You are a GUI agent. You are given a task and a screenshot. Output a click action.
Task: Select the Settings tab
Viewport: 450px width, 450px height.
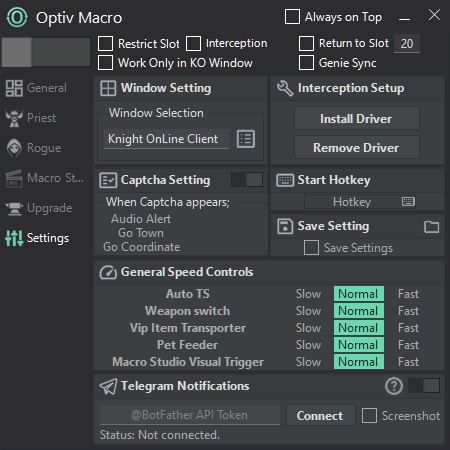tap(37, 238)
